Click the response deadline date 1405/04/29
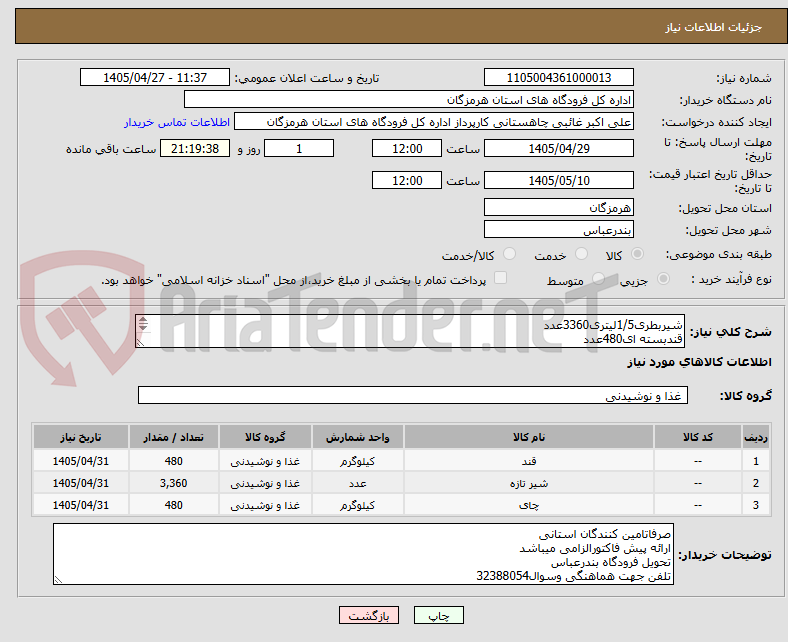 tap(558, 148)
